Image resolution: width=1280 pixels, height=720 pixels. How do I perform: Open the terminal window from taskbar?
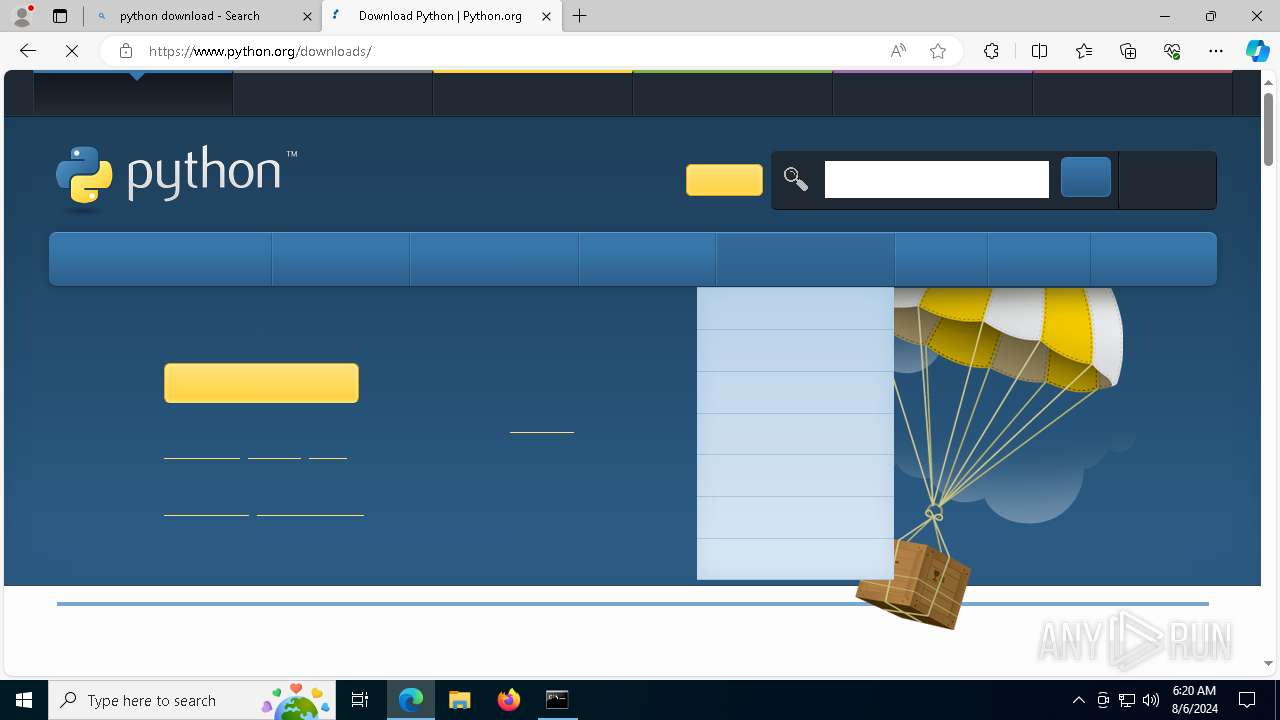[557, 700]
